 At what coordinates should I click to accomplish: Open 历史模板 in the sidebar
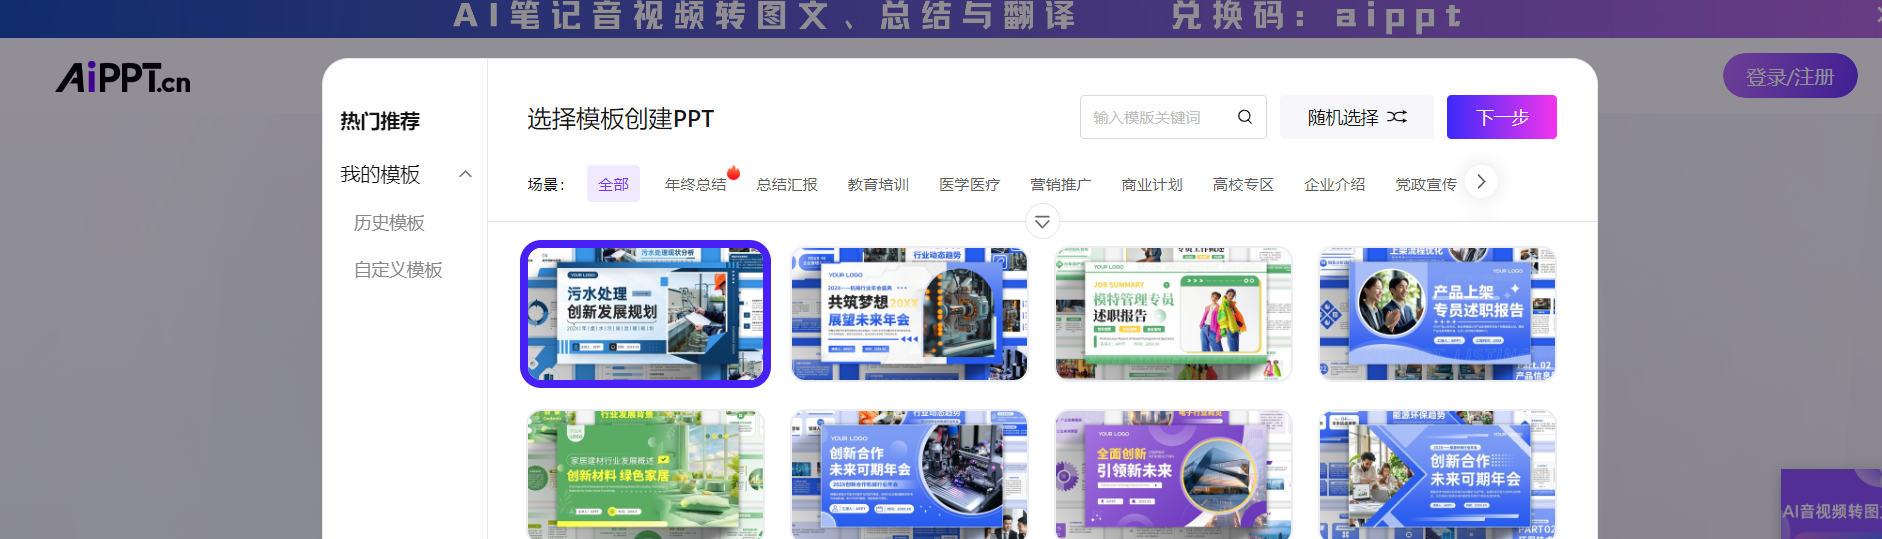389,222
